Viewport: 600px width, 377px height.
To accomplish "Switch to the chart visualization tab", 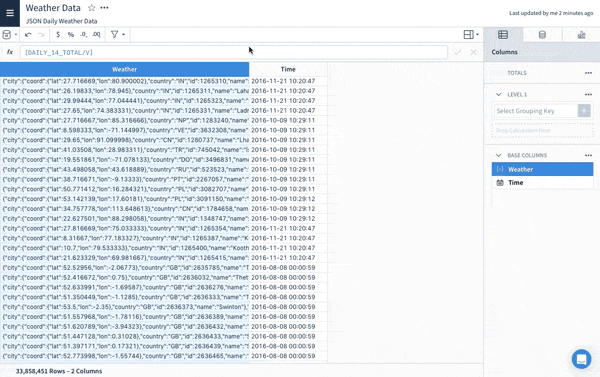I will [581, 35].
